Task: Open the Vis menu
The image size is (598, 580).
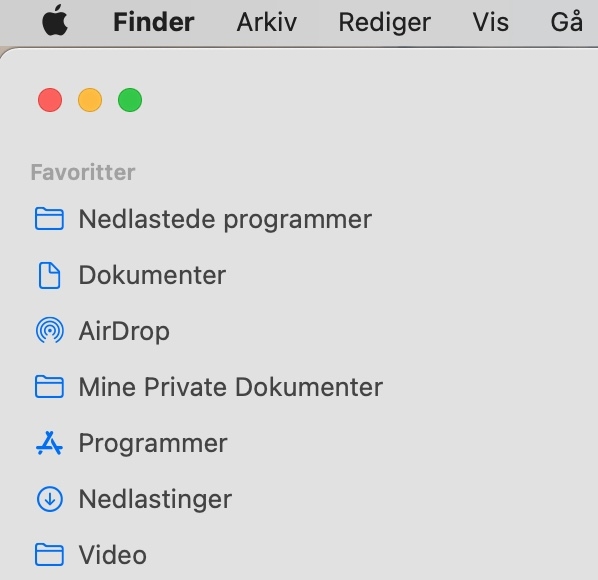Action: click(x=490, y=22)
